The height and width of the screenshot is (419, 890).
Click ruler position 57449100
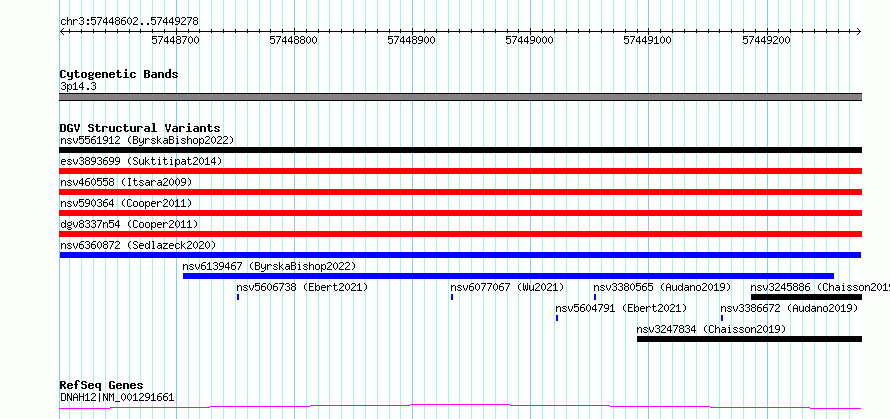coord(648,41)
